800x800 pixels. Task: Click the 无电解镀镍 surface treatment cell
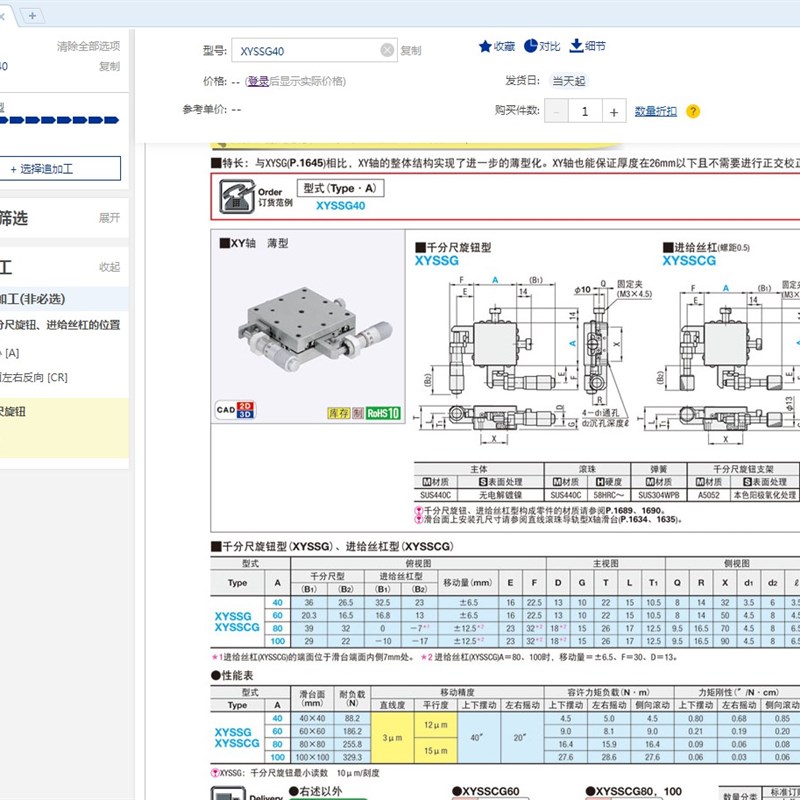(501, 495)
